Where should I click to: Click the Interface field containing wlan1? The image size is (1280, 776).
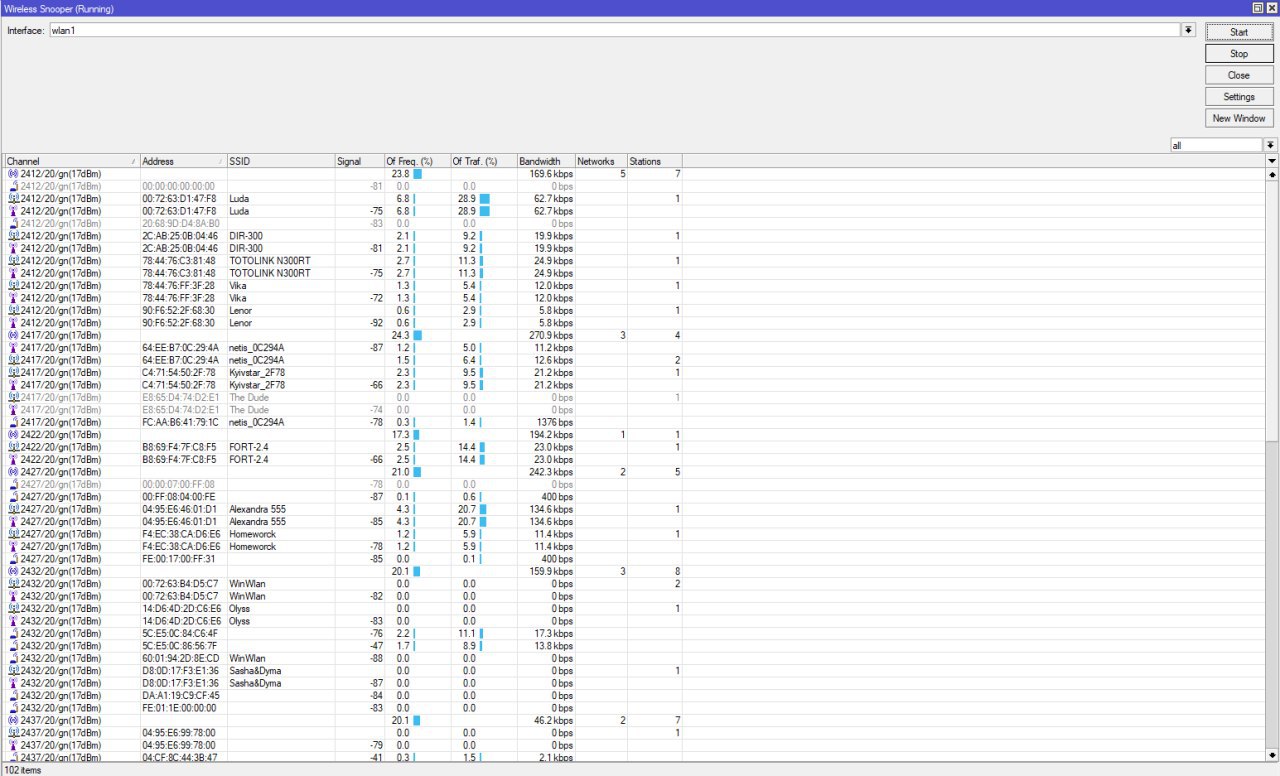point(614,30)
